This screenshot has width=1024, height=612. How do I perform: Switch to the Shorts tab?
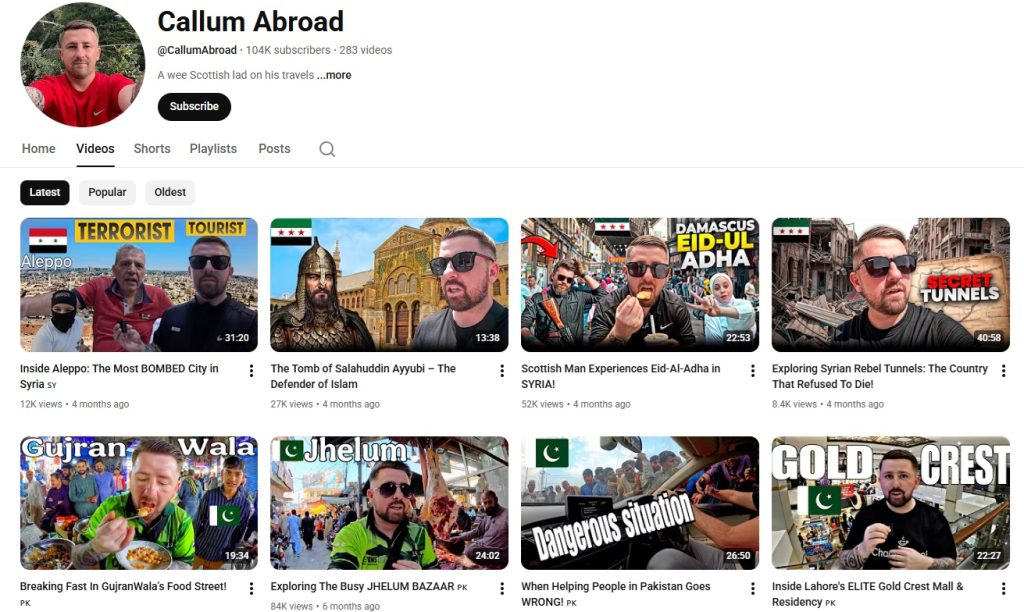pyautogui.click(x=152, y=149)
